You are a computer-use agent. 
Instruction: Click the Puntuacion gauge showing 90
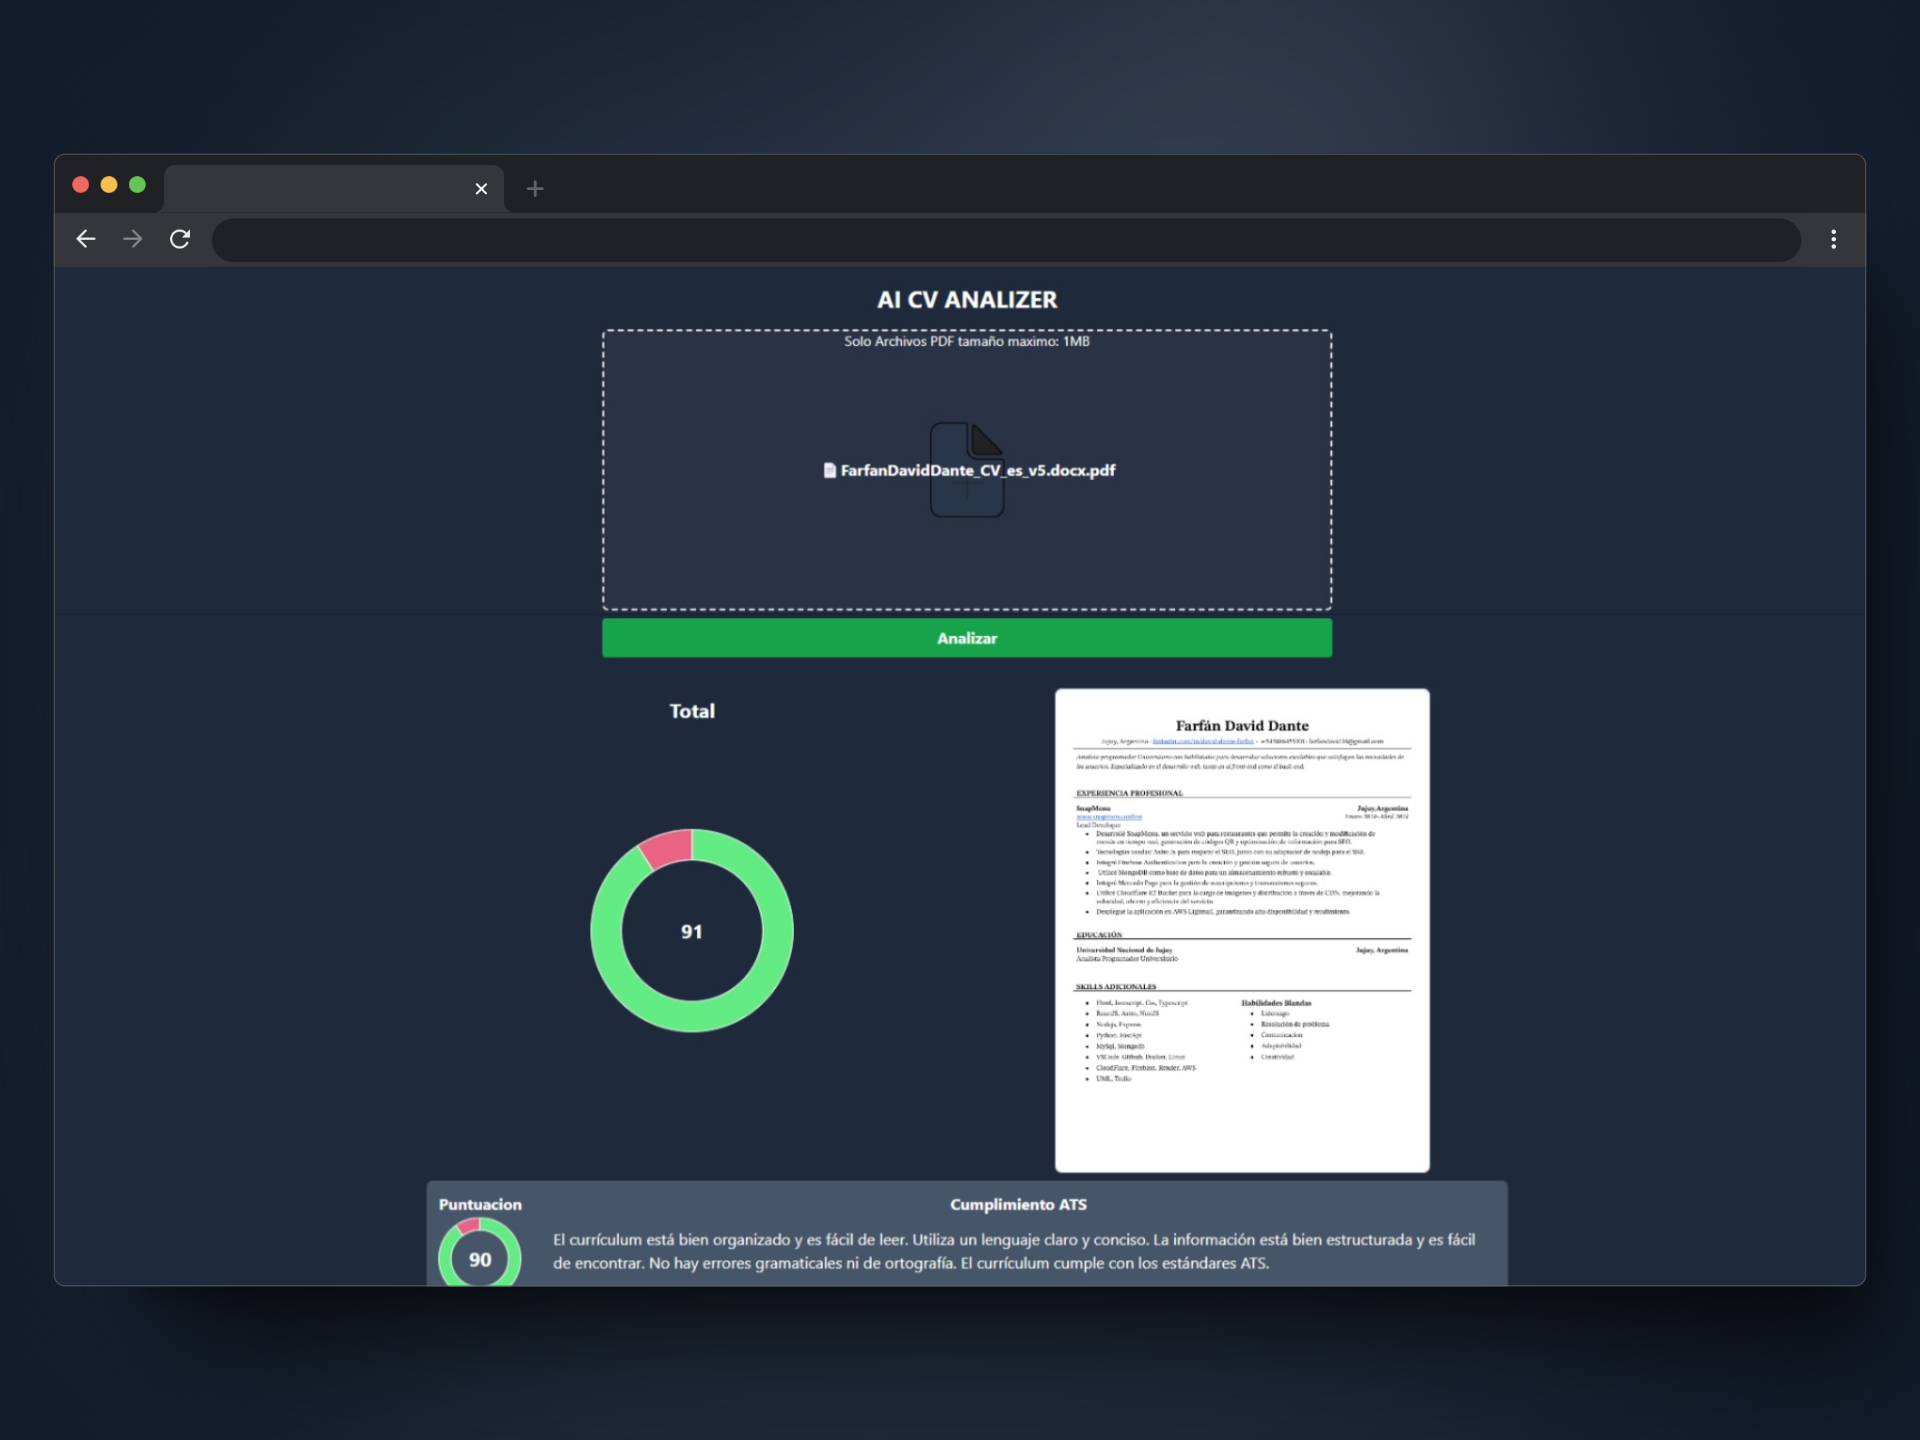480,1259
